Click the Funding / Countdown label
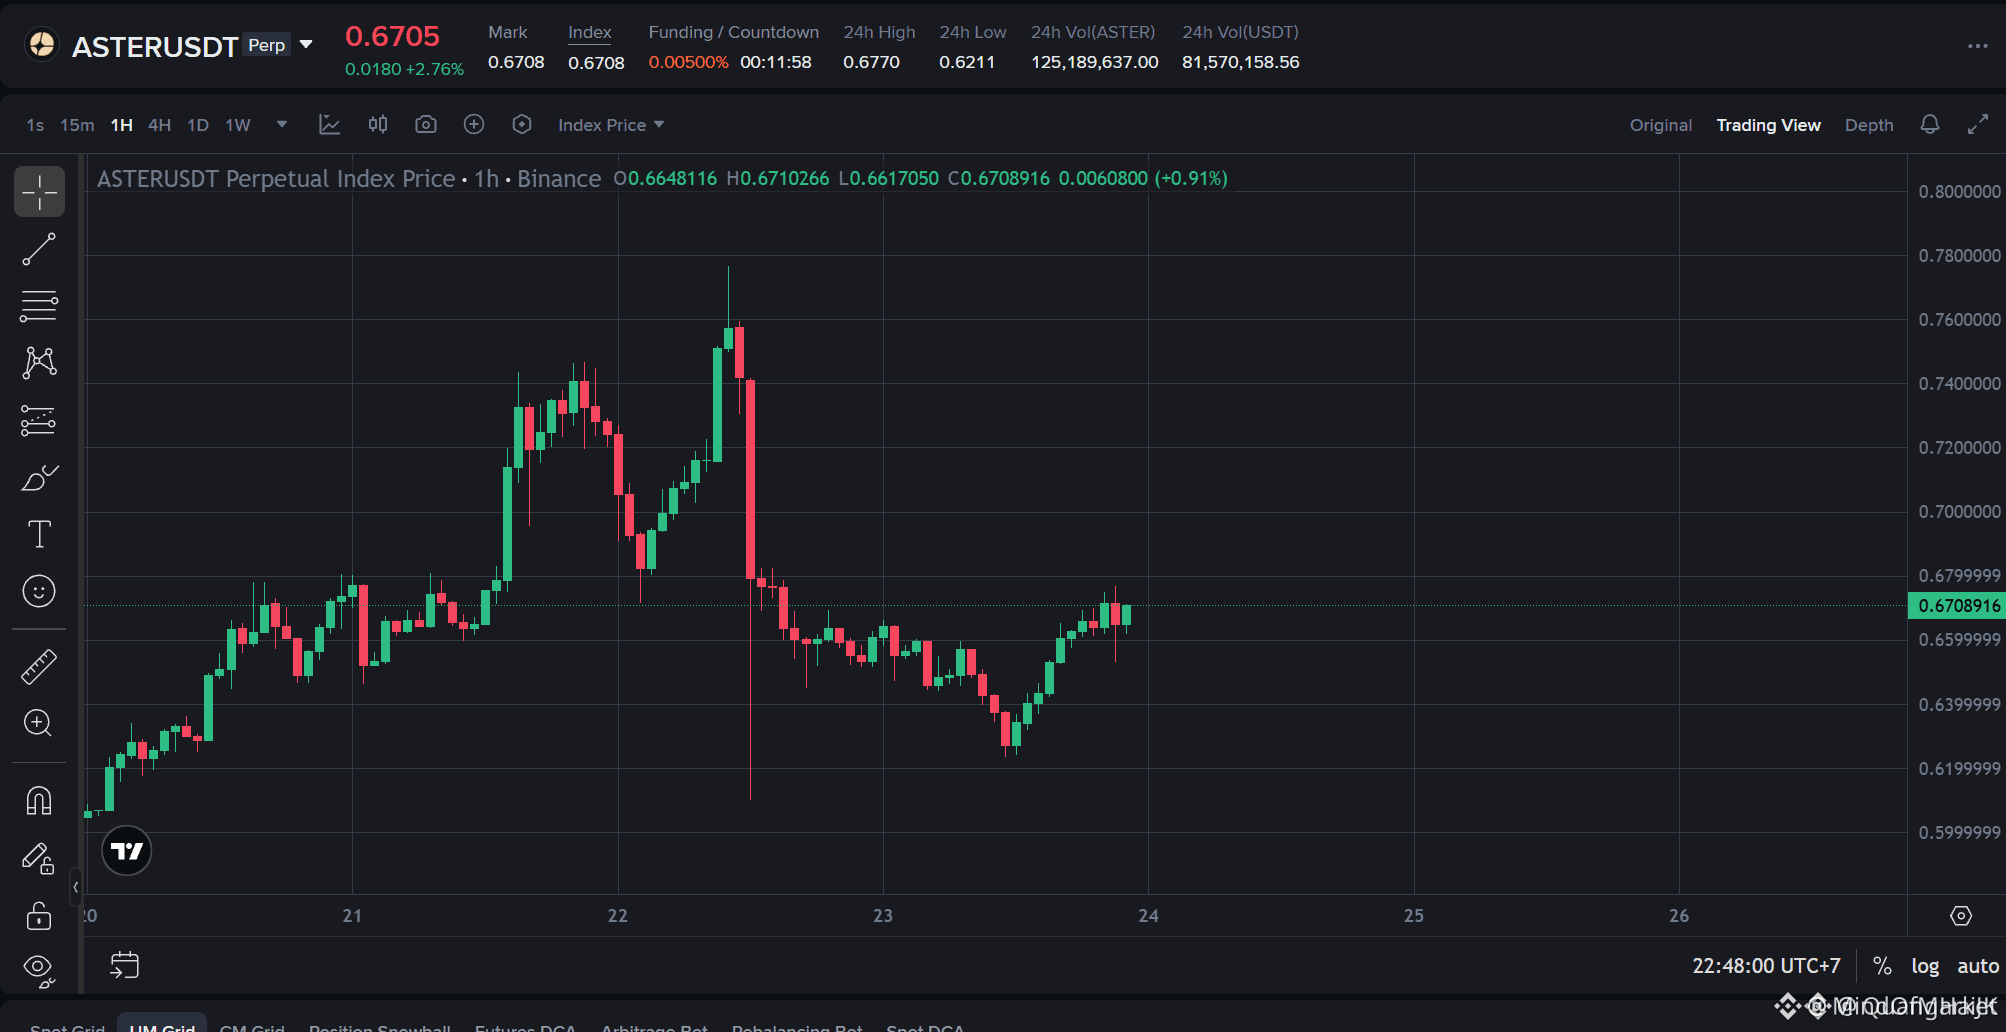 pos(733,32)
